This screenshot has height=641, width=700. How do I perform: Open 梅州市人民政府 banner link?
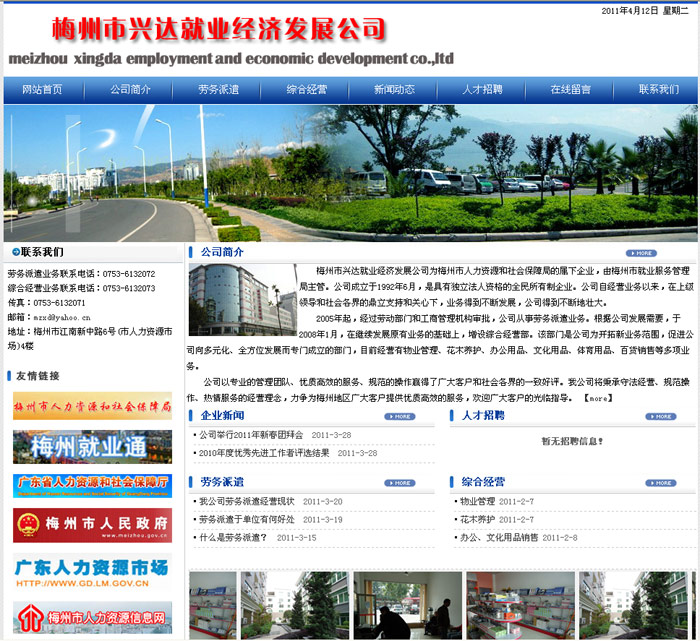point(92,524)
